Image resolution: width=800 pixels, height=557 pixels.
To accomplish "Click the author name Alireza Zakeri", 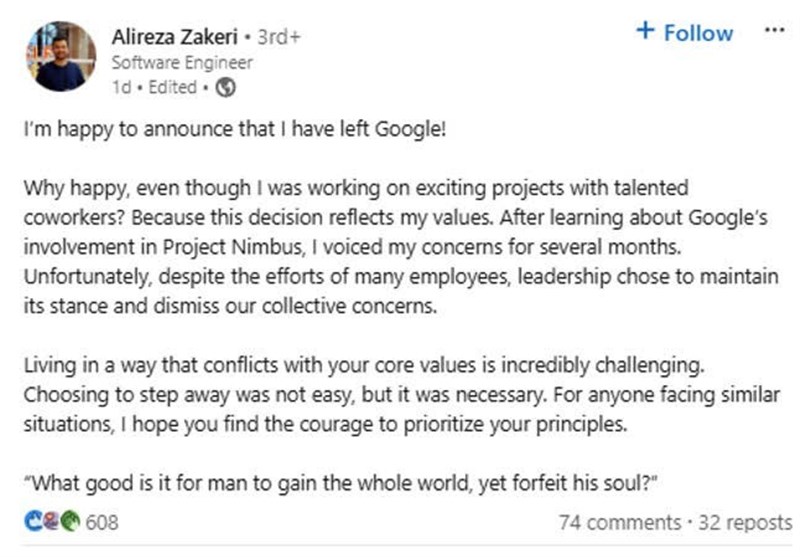I will tap(177, 37).
